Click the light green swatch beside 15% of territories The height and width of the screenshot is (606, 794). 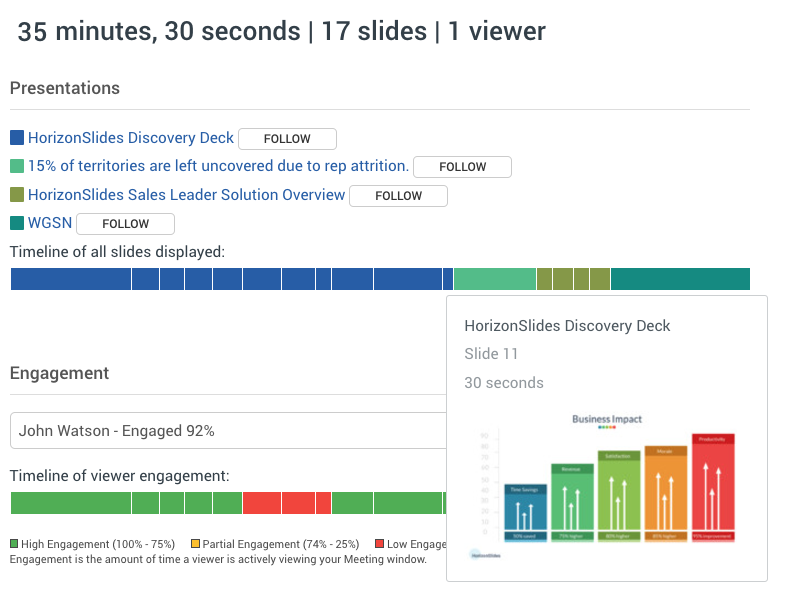[17, 166]
